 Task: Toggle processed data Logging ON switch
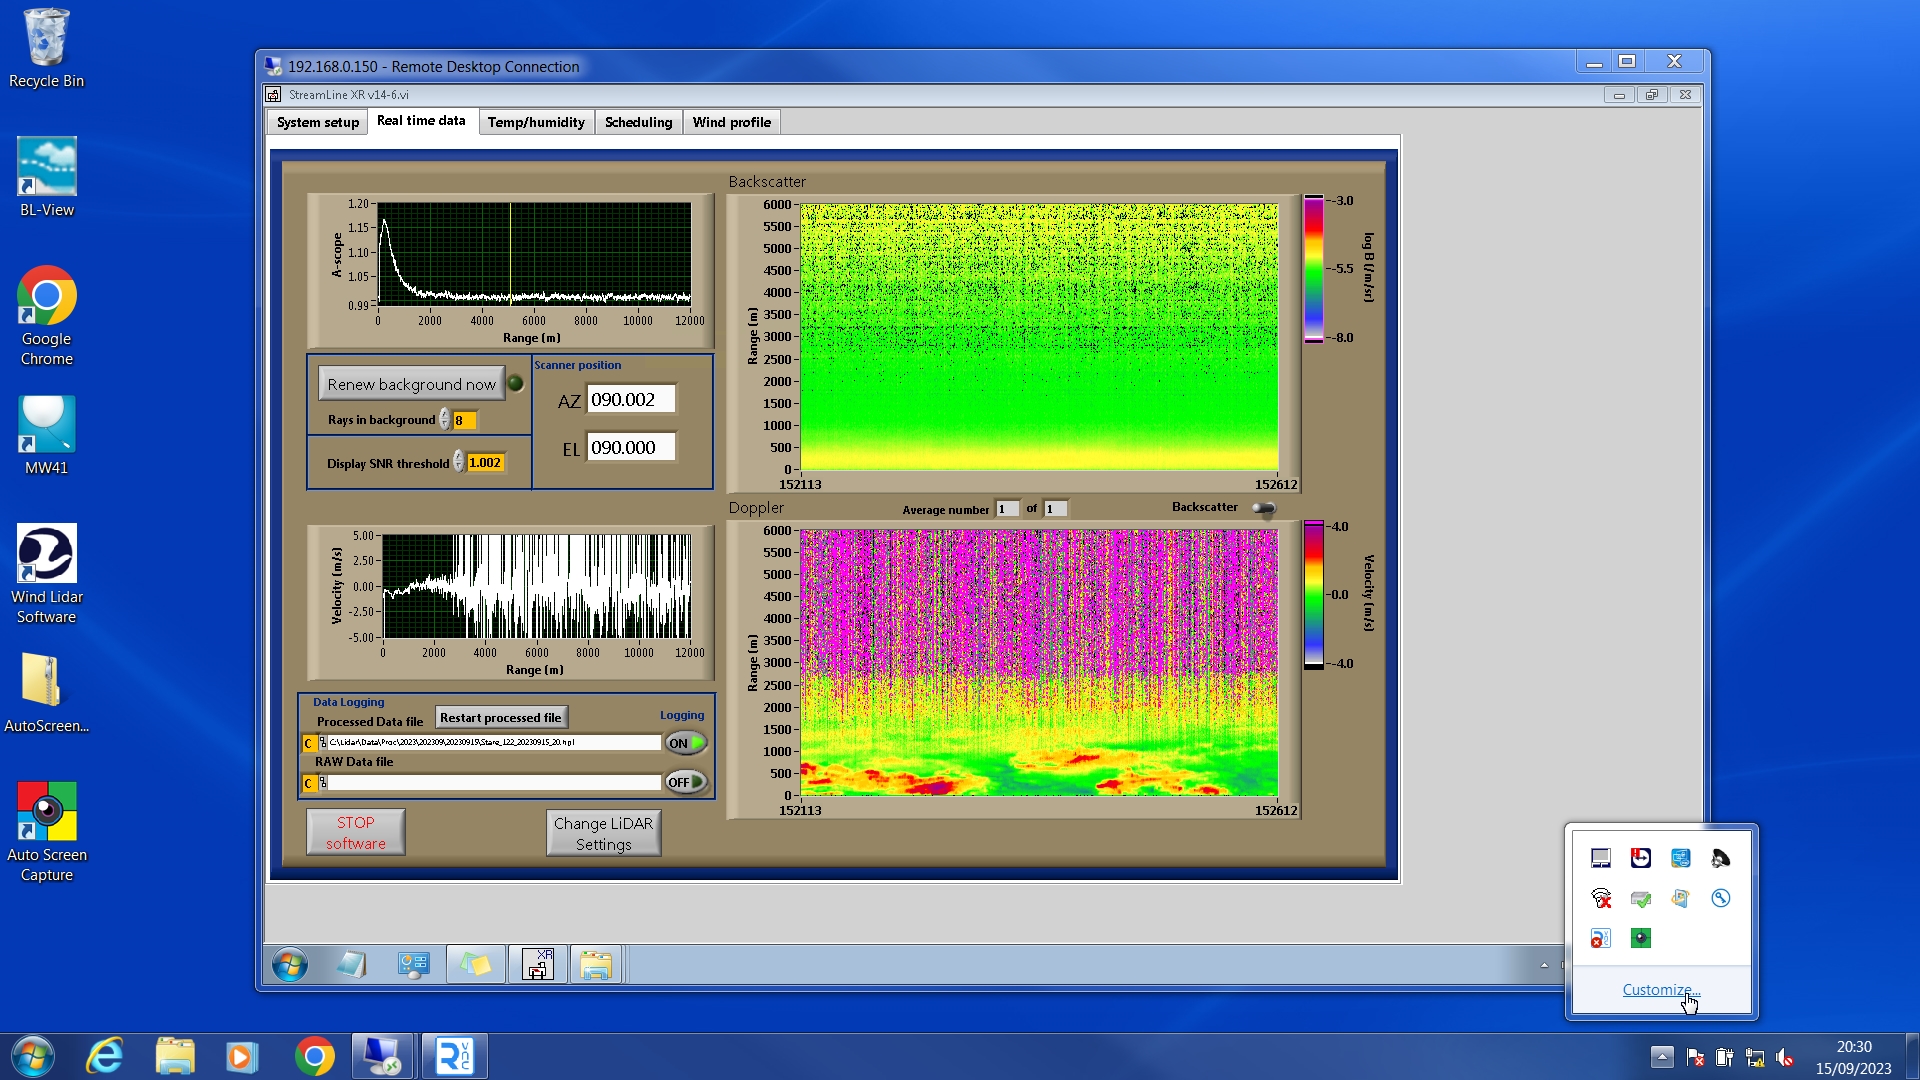tap(686, 743)
